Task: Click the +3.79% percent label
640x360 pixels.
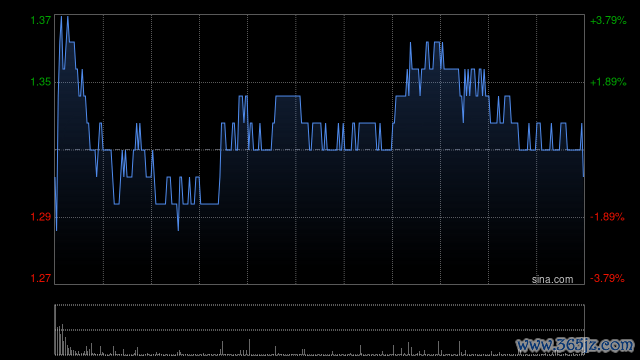Action: [608, 20]
